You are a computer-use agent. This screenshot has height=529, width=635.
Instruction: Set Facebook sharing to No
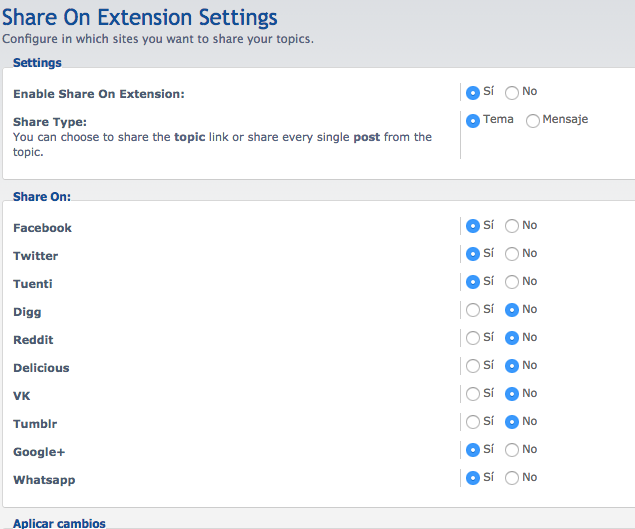pyautogui.click(x=512, y=226)
